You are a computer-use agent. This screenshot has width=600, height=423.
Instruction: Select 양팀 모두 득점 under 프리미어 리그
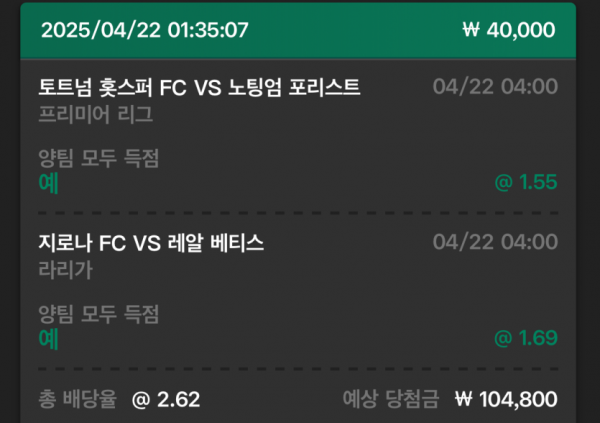point(98,158)
